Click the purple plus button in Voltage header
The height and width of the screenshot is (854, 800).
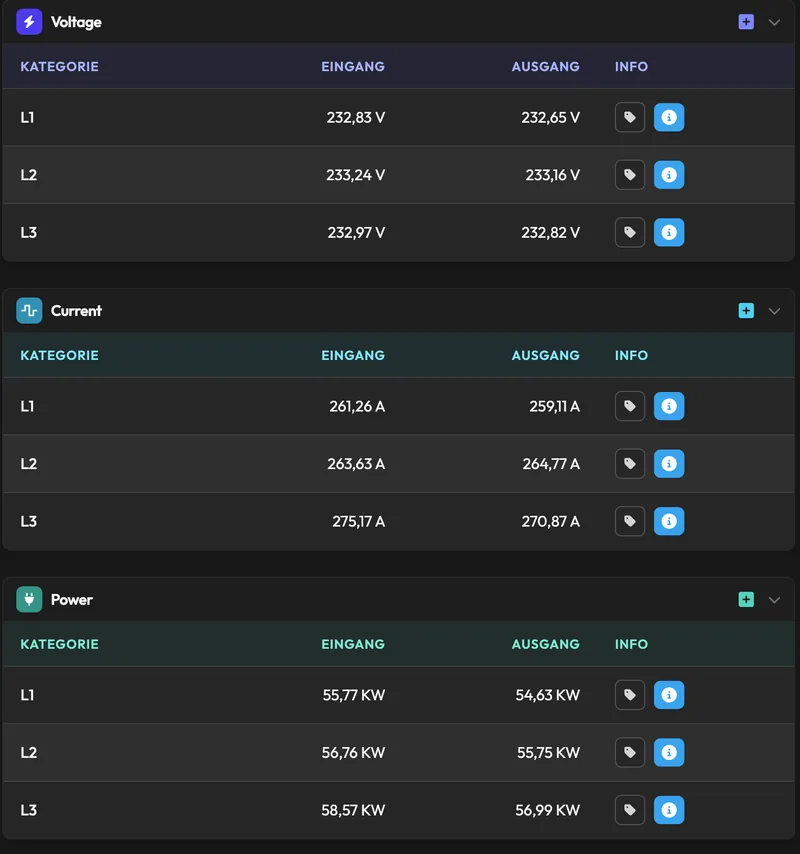(746, 22)
